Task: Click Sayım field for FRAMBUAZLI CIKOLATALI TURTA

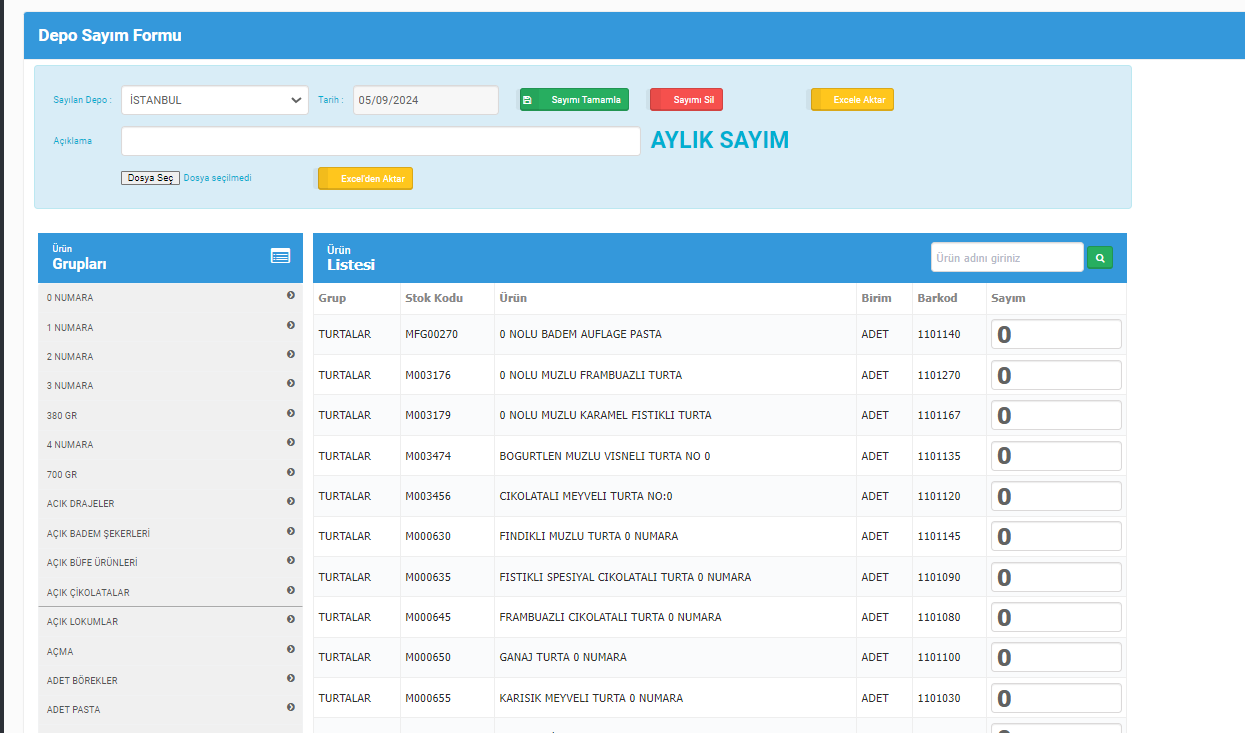Action: pyautogui.click(x=1056, y=617)
